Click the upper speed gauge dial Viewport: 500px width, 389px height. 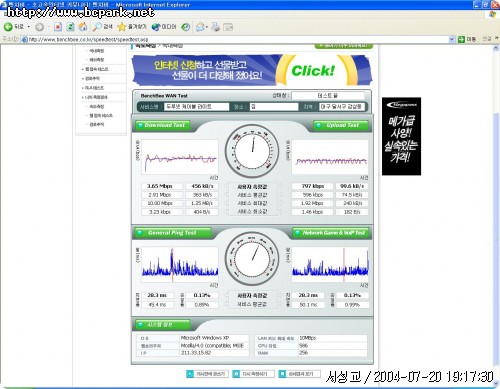(x=252, y=151)
